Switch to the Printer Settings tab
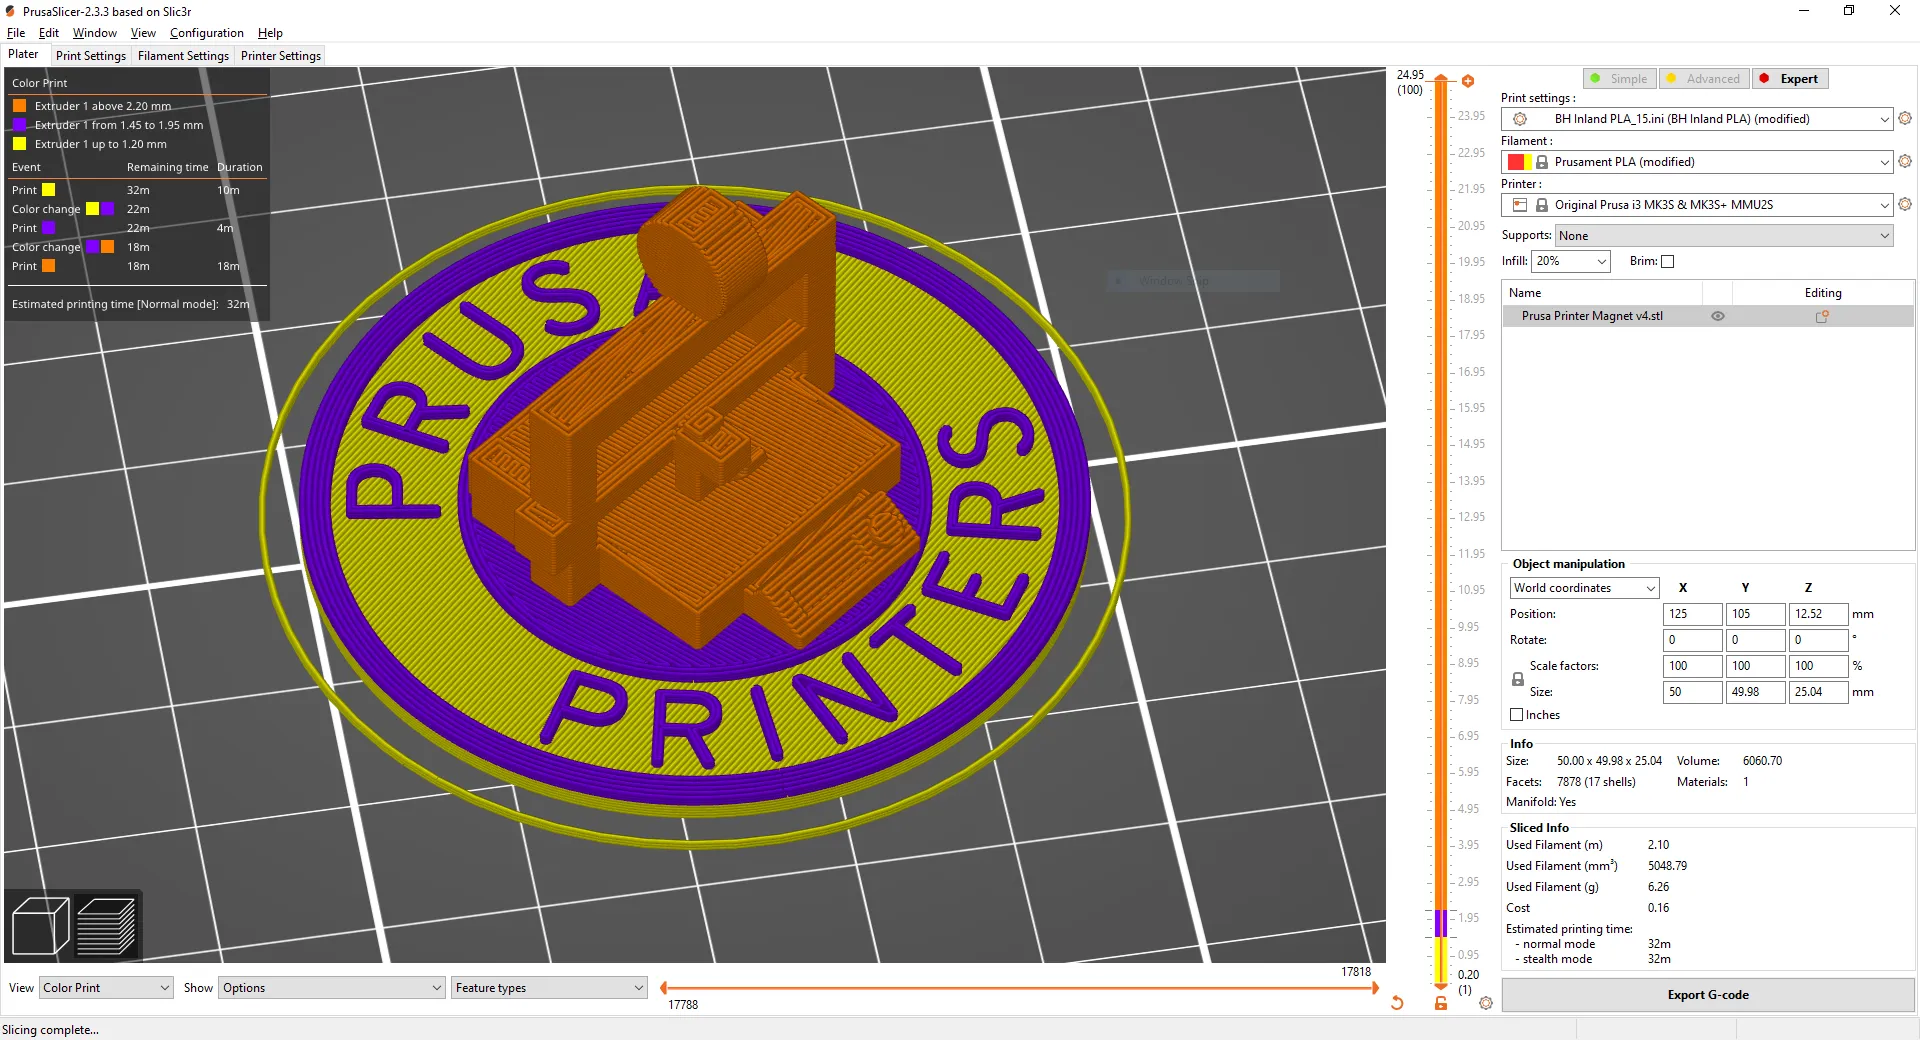 point(280,56)
